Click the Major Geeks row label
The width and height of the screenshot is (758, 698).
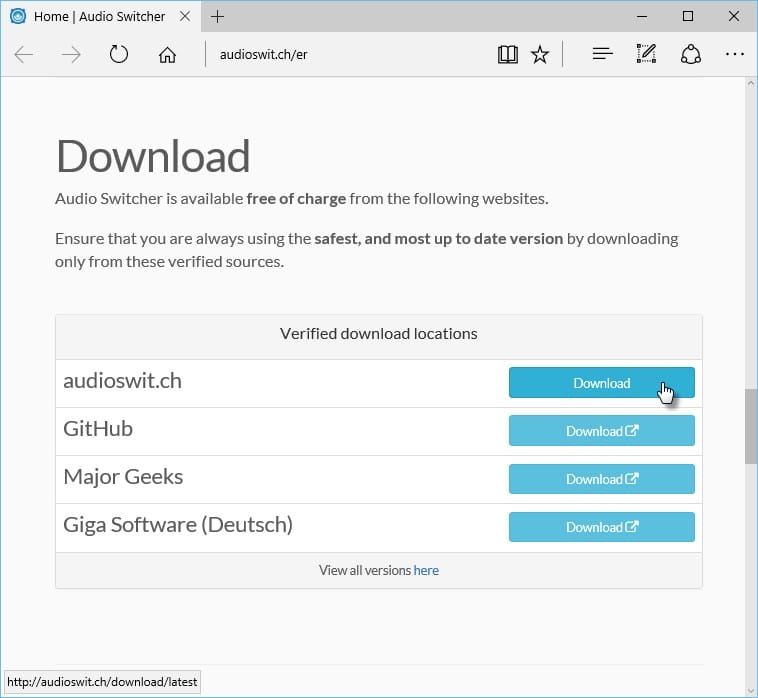[x=123, y=477]
